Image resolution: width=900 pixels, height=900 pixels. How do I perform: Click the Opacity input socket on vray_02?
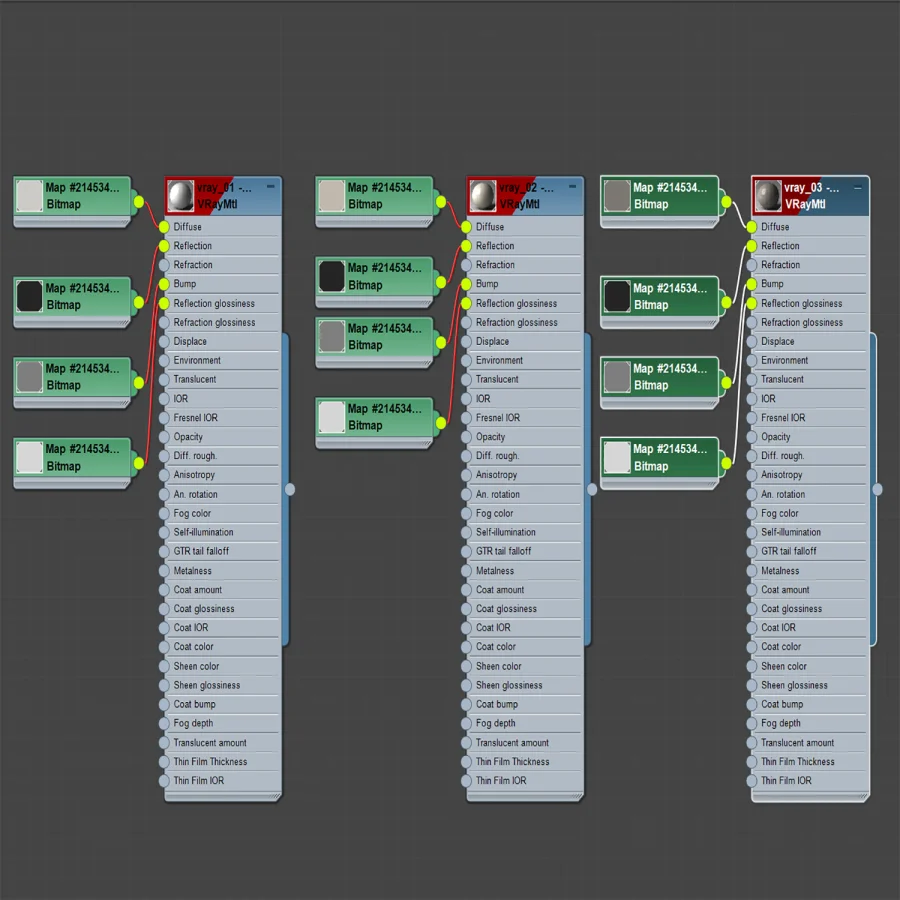466,437
